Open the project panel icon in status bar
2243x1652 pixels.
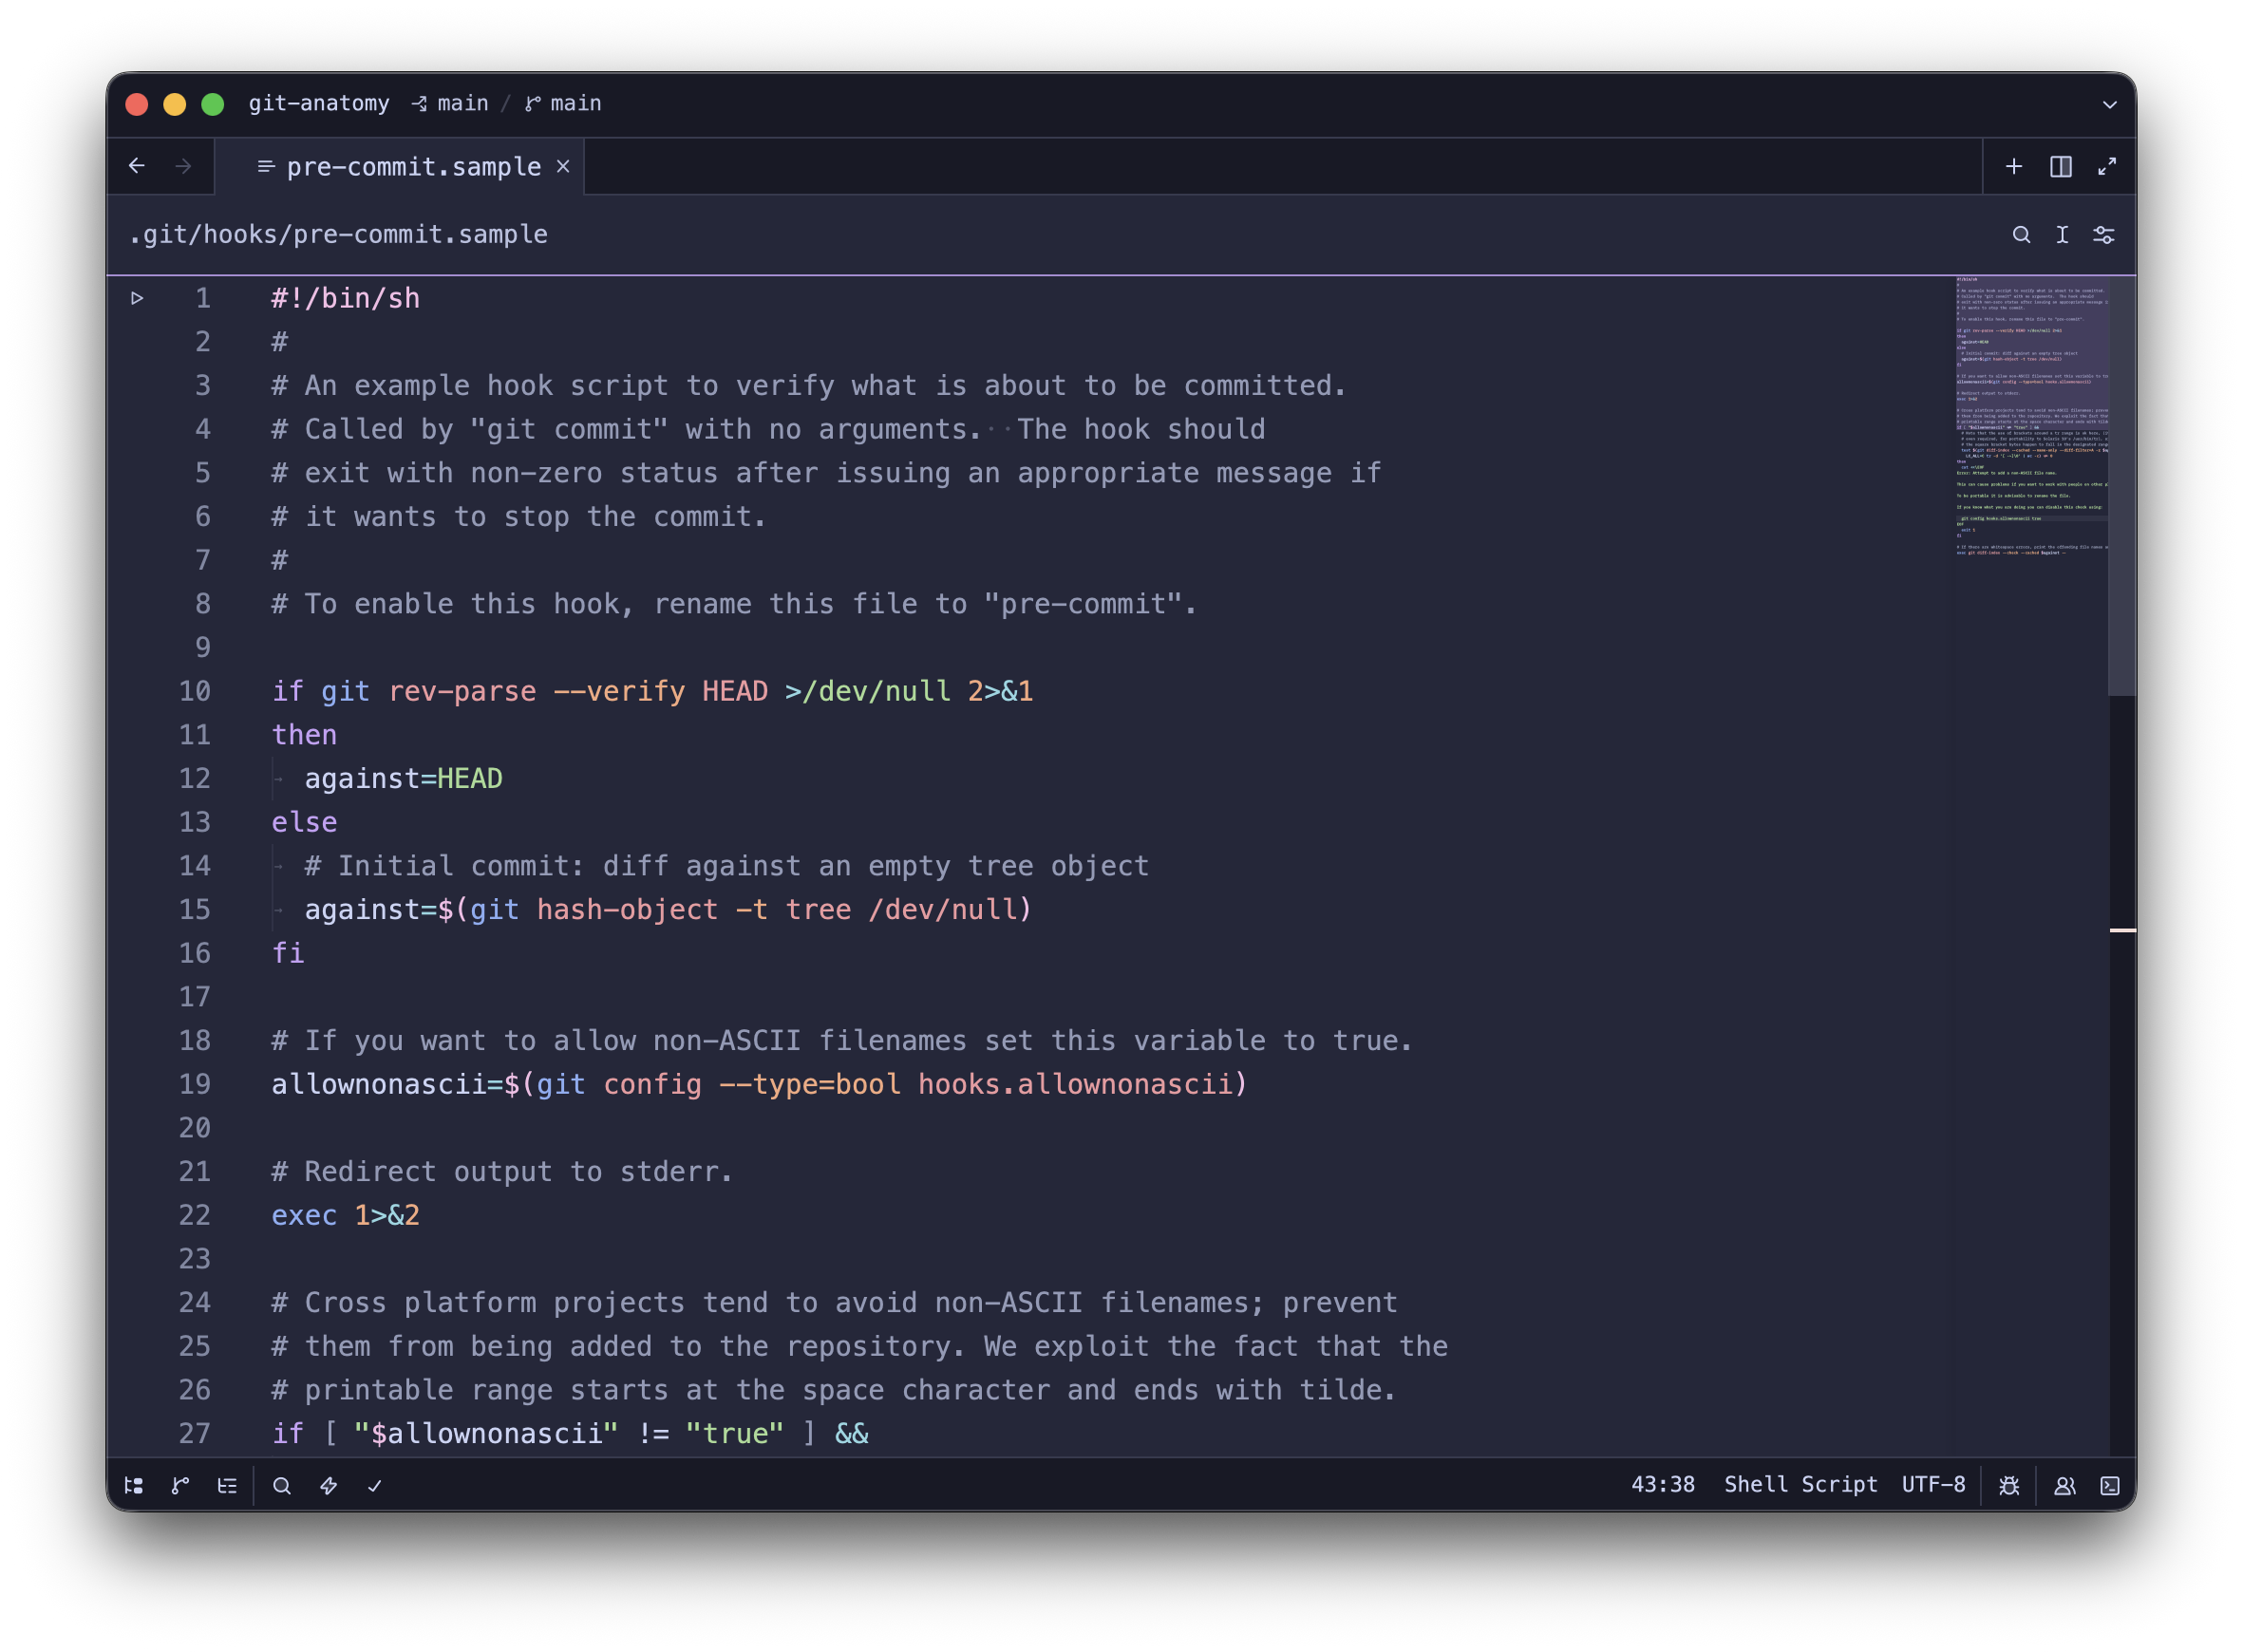[134, 1486]
